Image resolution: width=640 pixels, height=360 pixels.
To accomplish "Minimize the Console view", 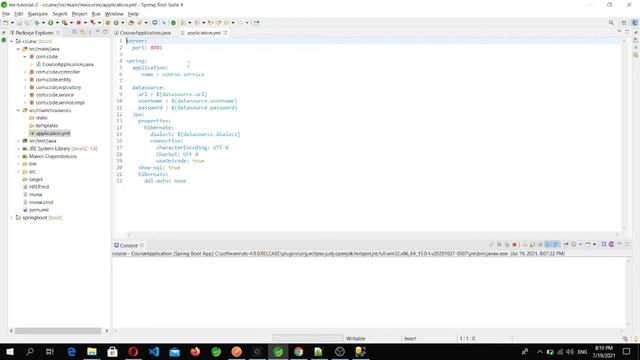I will (619, 244).
